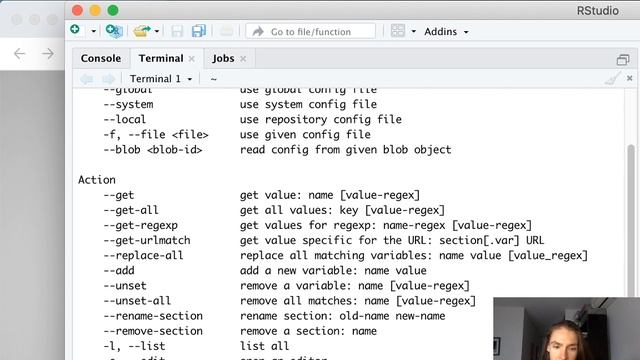Select the Terminal tab
Image resolution: width=640 pixels, height=360 pixels.
(161, 58)
